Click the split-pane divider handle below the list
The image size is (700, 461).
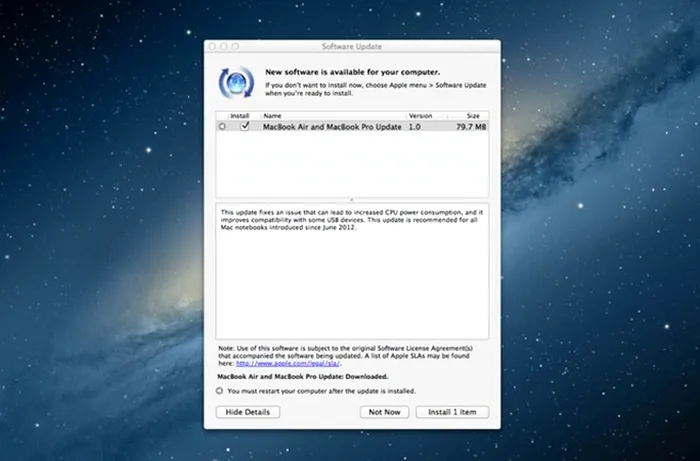[x=352, y=200]
